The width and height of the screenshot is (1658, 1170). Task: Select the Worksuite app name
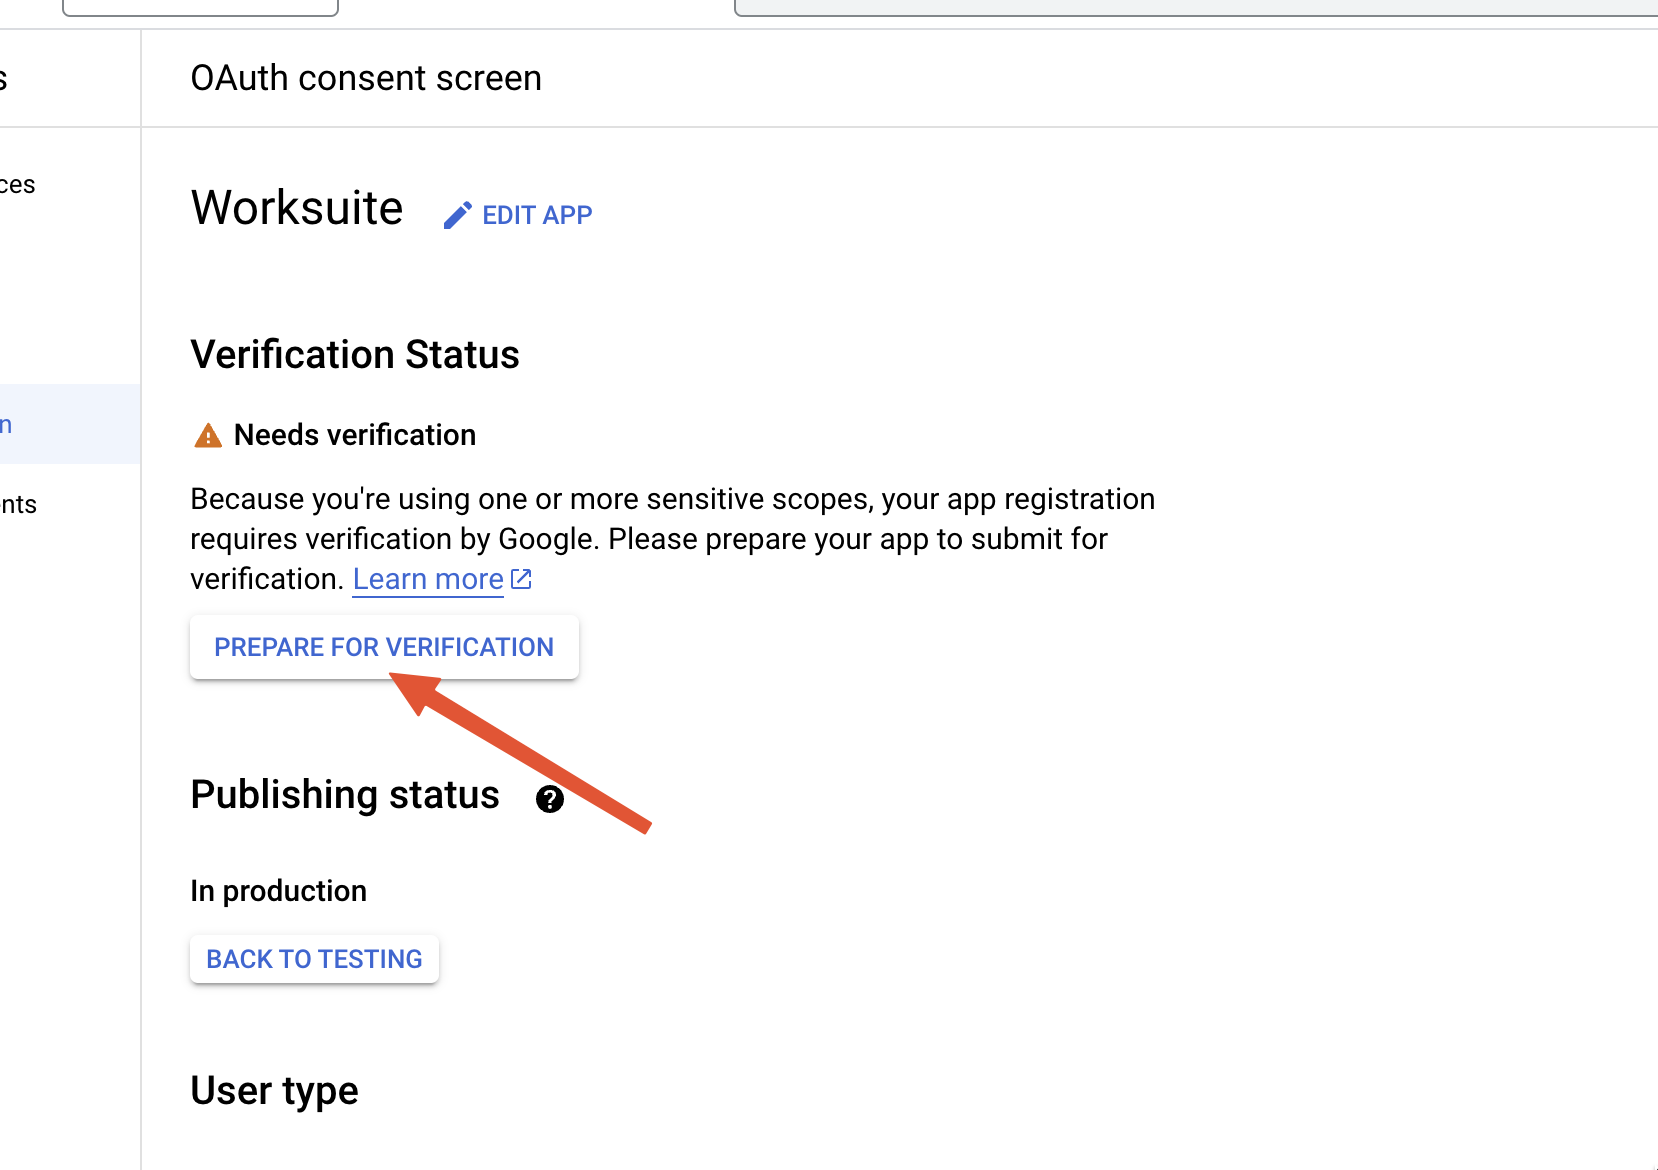click(297, 208)
